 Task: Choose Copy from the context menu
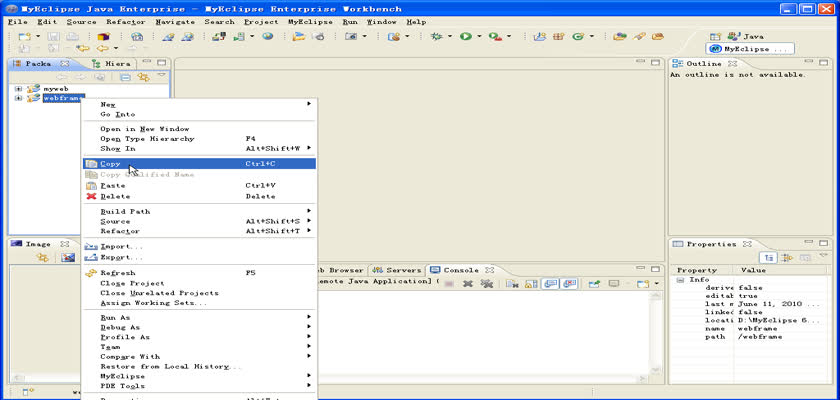pyautogui.click(x=199, y=163)
